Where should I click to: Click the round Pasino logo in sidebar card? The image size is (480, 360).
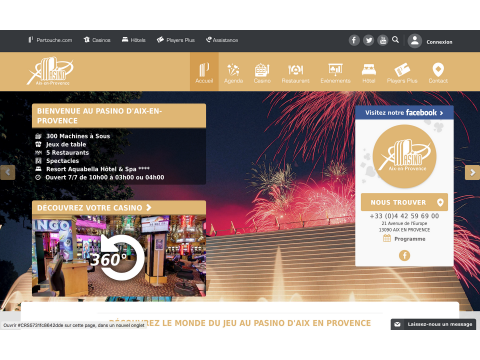pos(404,156)
